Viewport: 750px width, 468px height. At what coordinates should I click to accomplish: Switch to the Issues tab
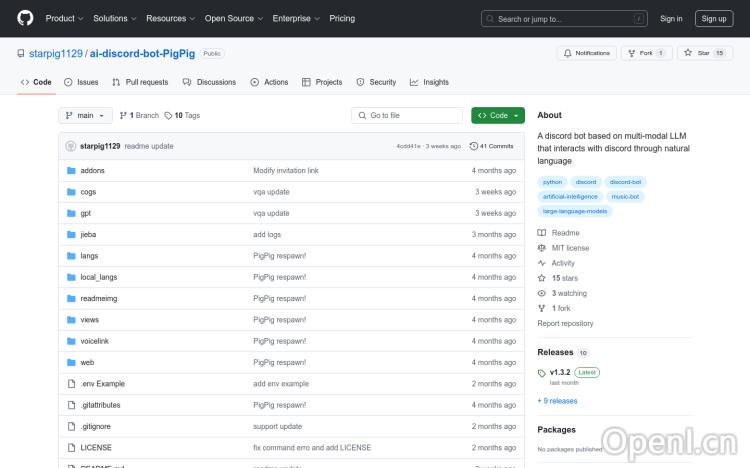(81, 82)
